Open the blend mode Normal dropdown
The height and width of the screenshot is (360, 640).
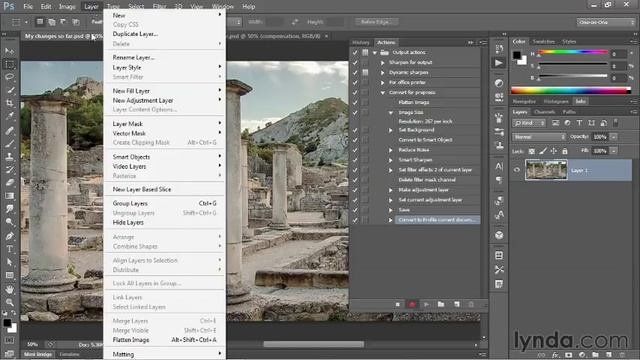539,137
